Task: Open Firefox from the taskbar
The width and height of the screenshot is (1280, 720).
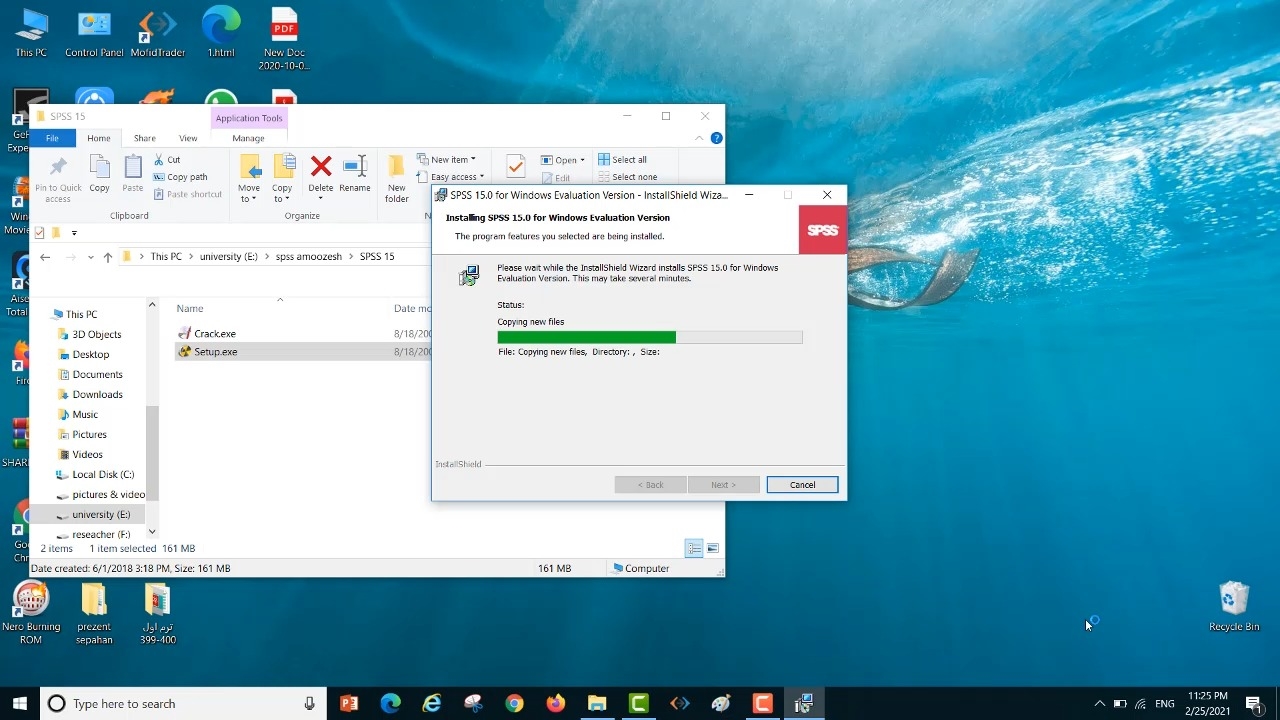Action: 555,704
